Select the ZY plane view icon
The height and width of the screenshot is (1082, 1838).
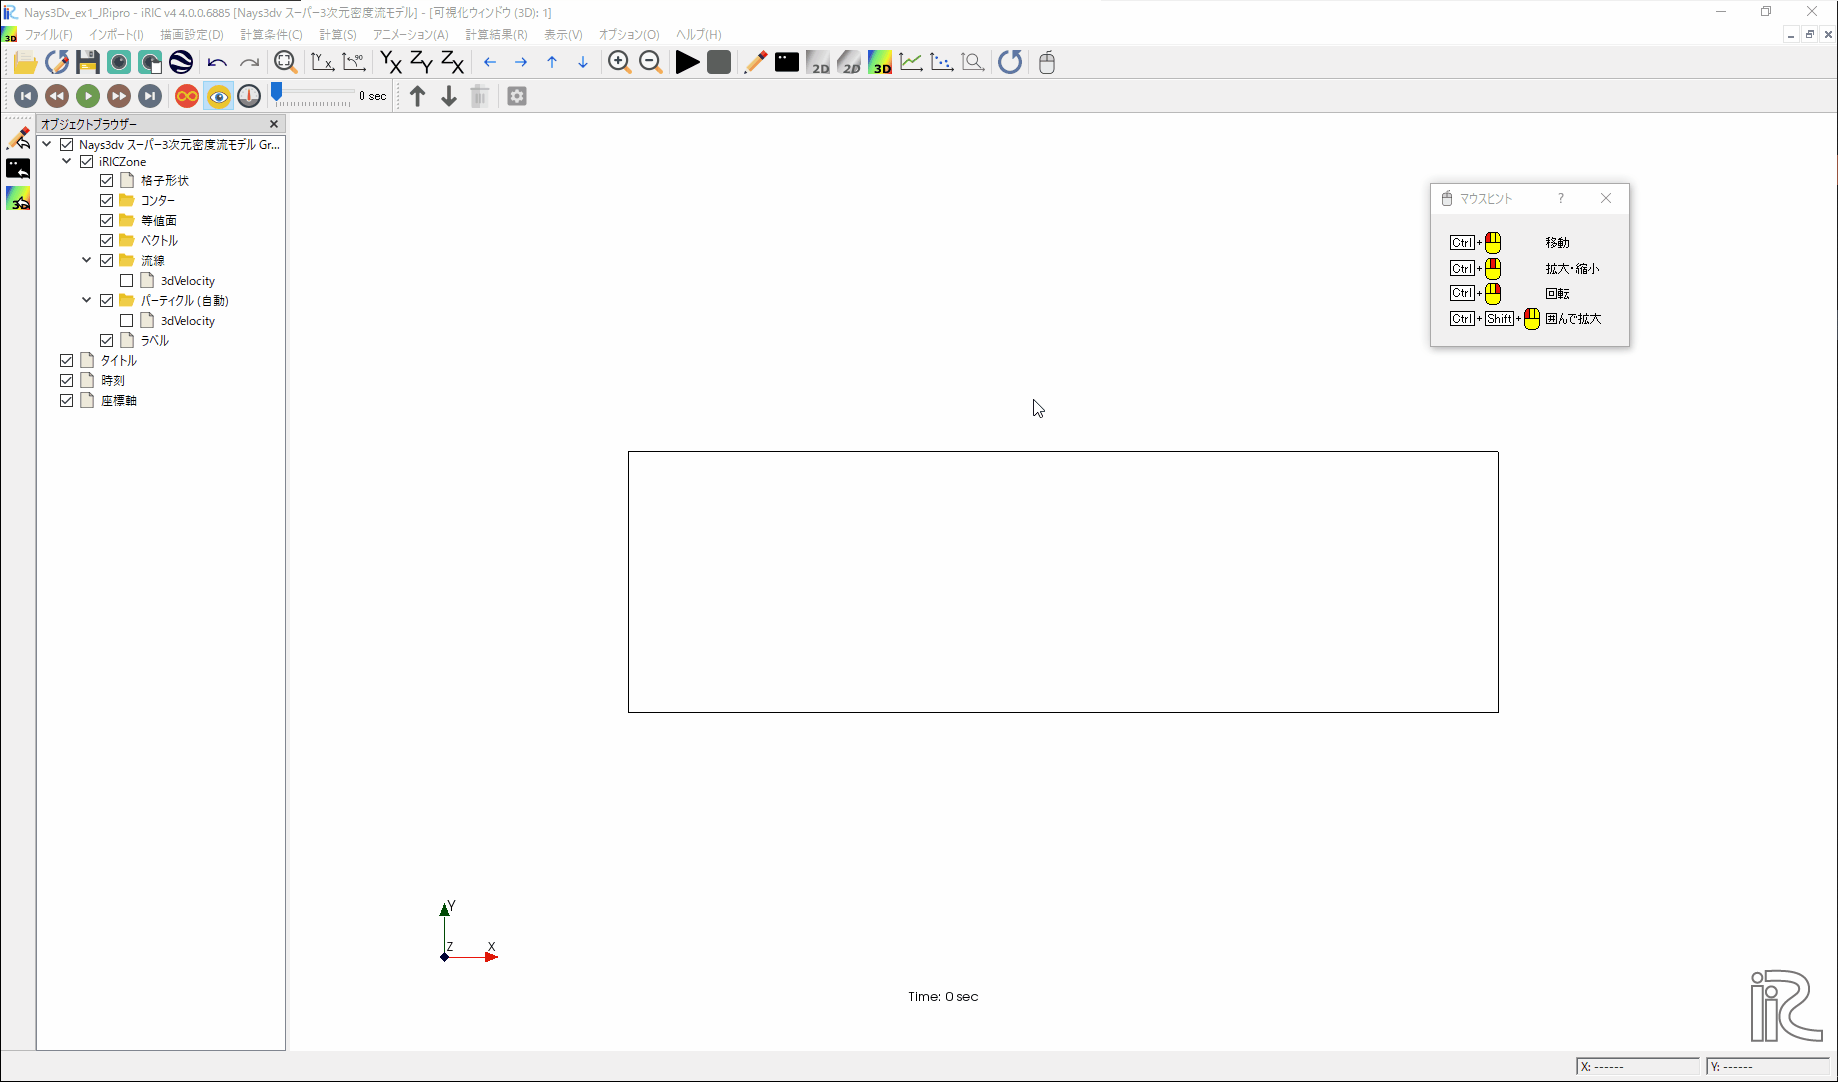coord(421,62)
